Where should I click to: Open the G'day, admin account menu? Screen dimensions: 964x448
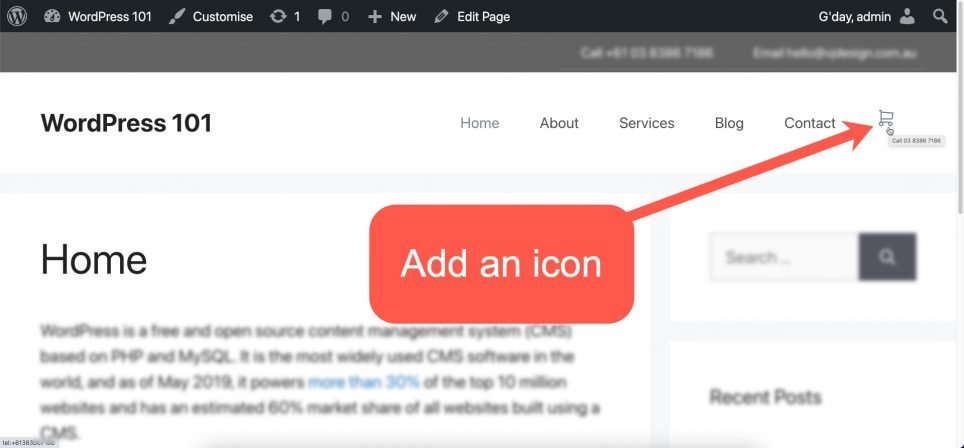(x=867, y=17)
